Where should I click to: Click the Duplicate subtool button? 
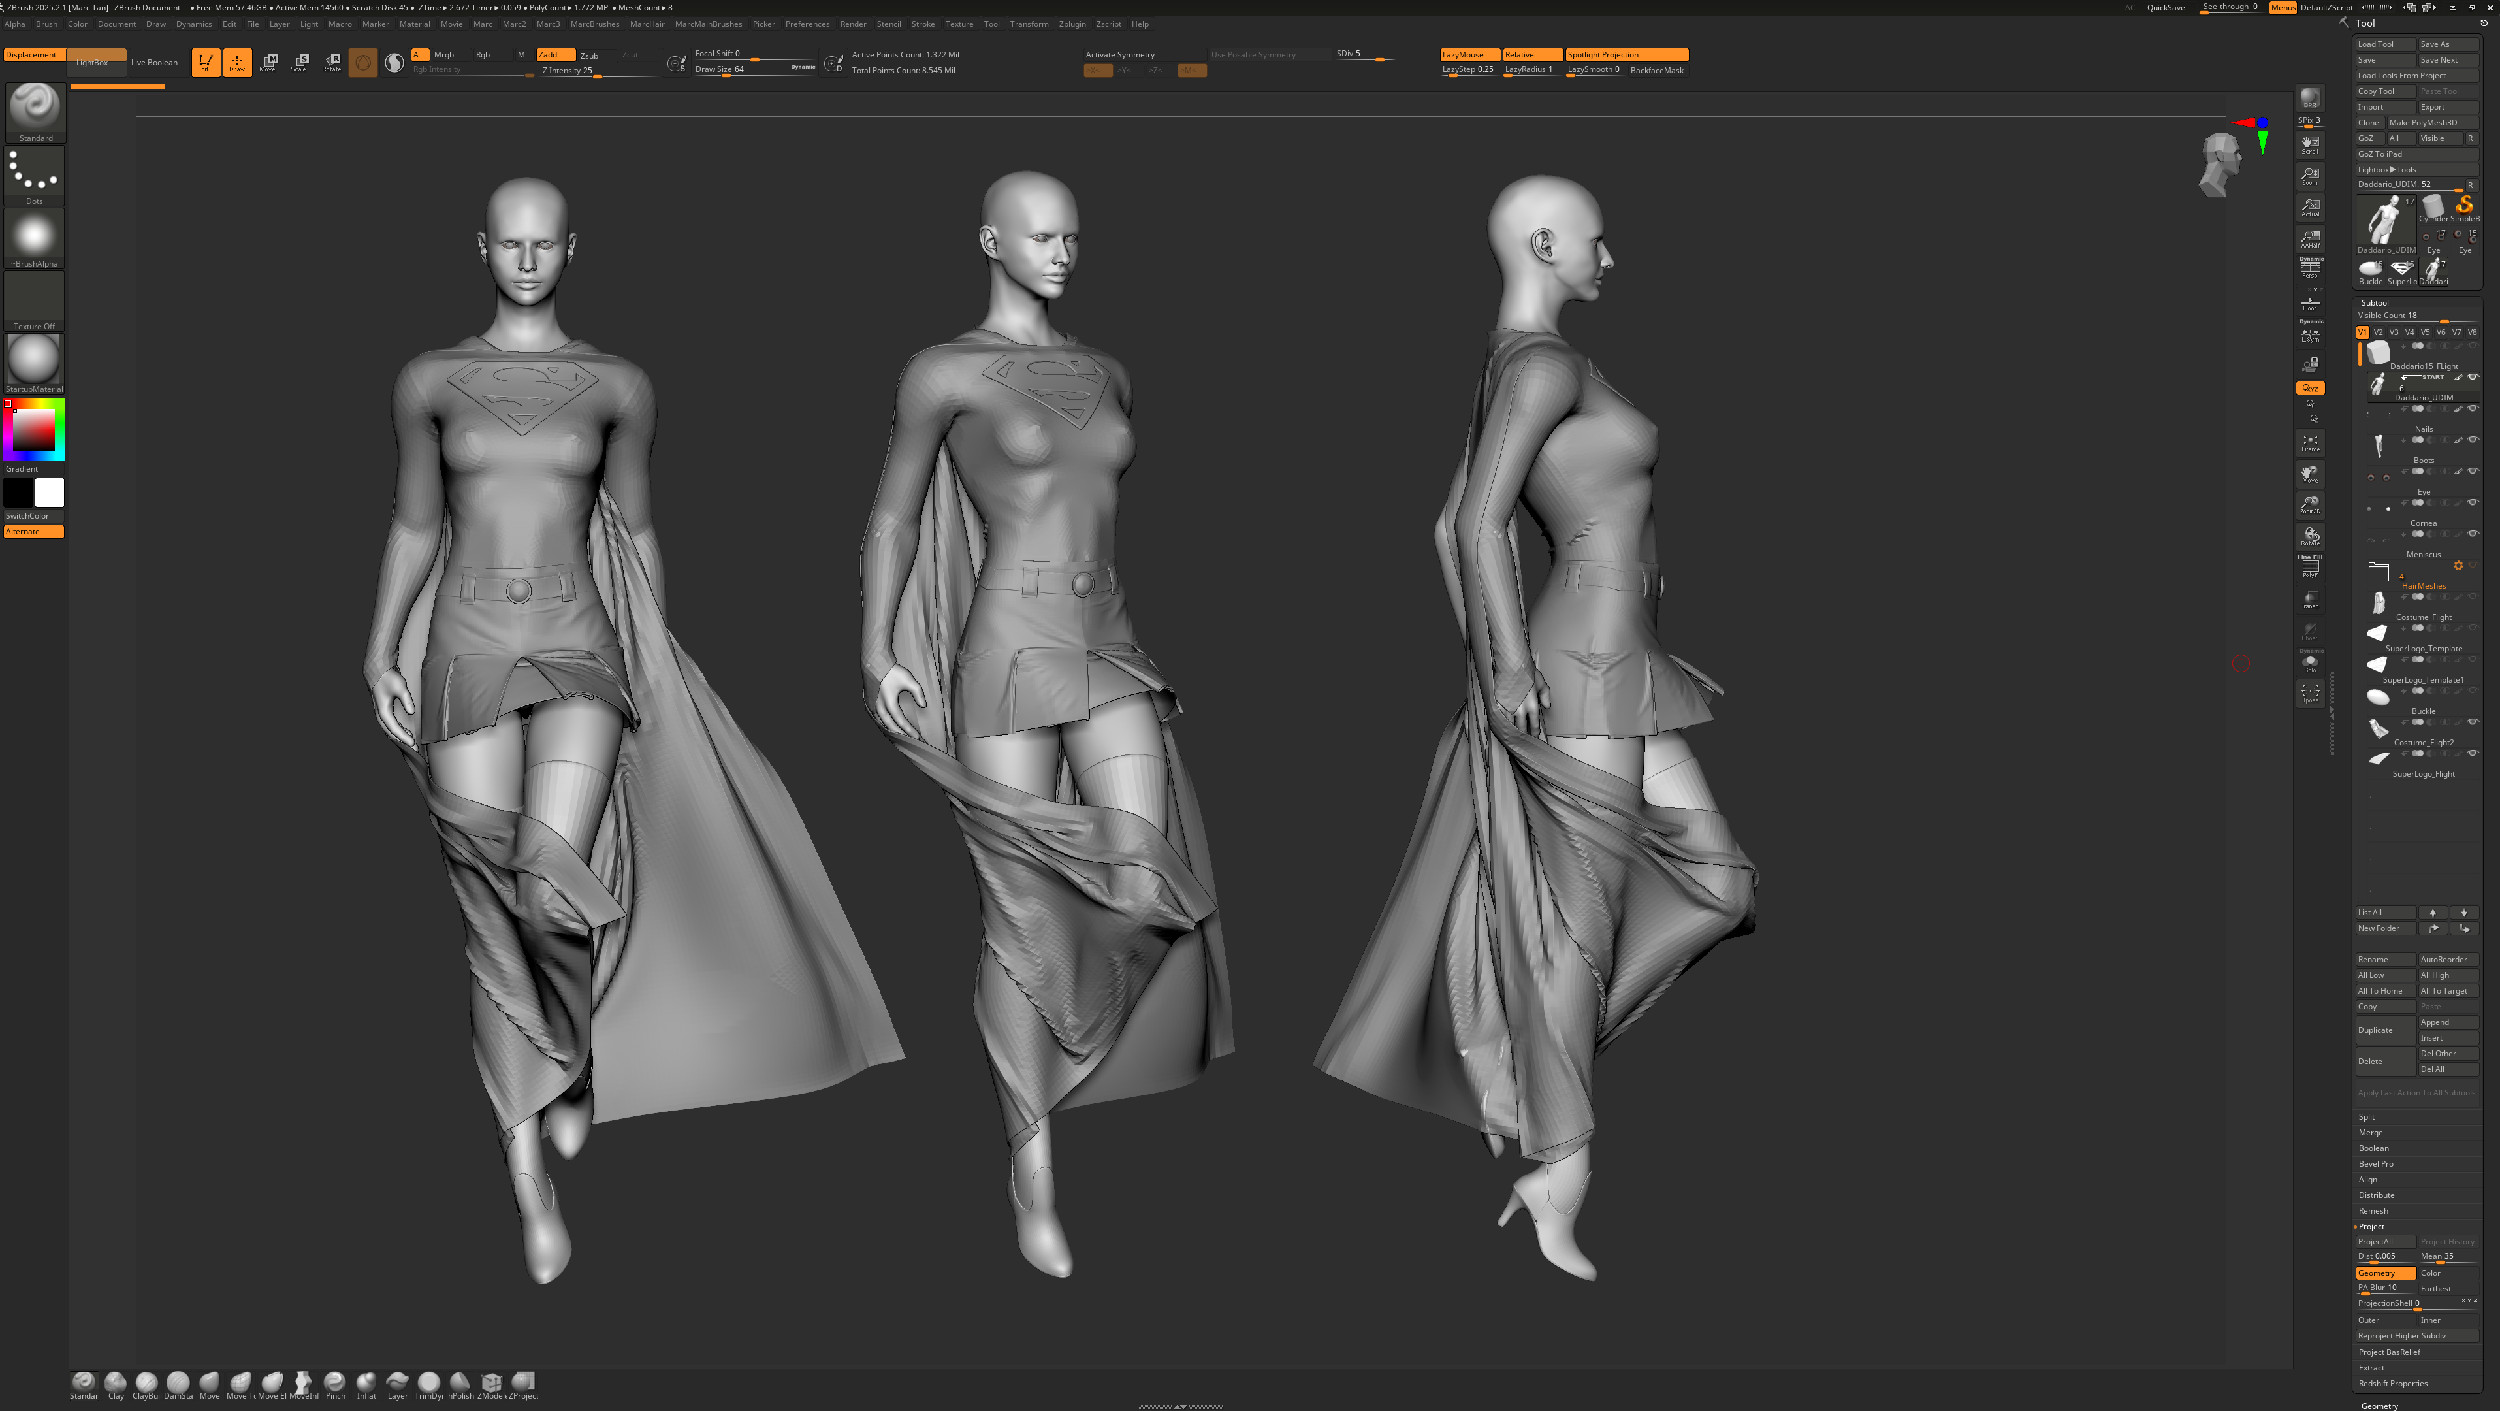pyautogui.click(x=2385, y=1030)
